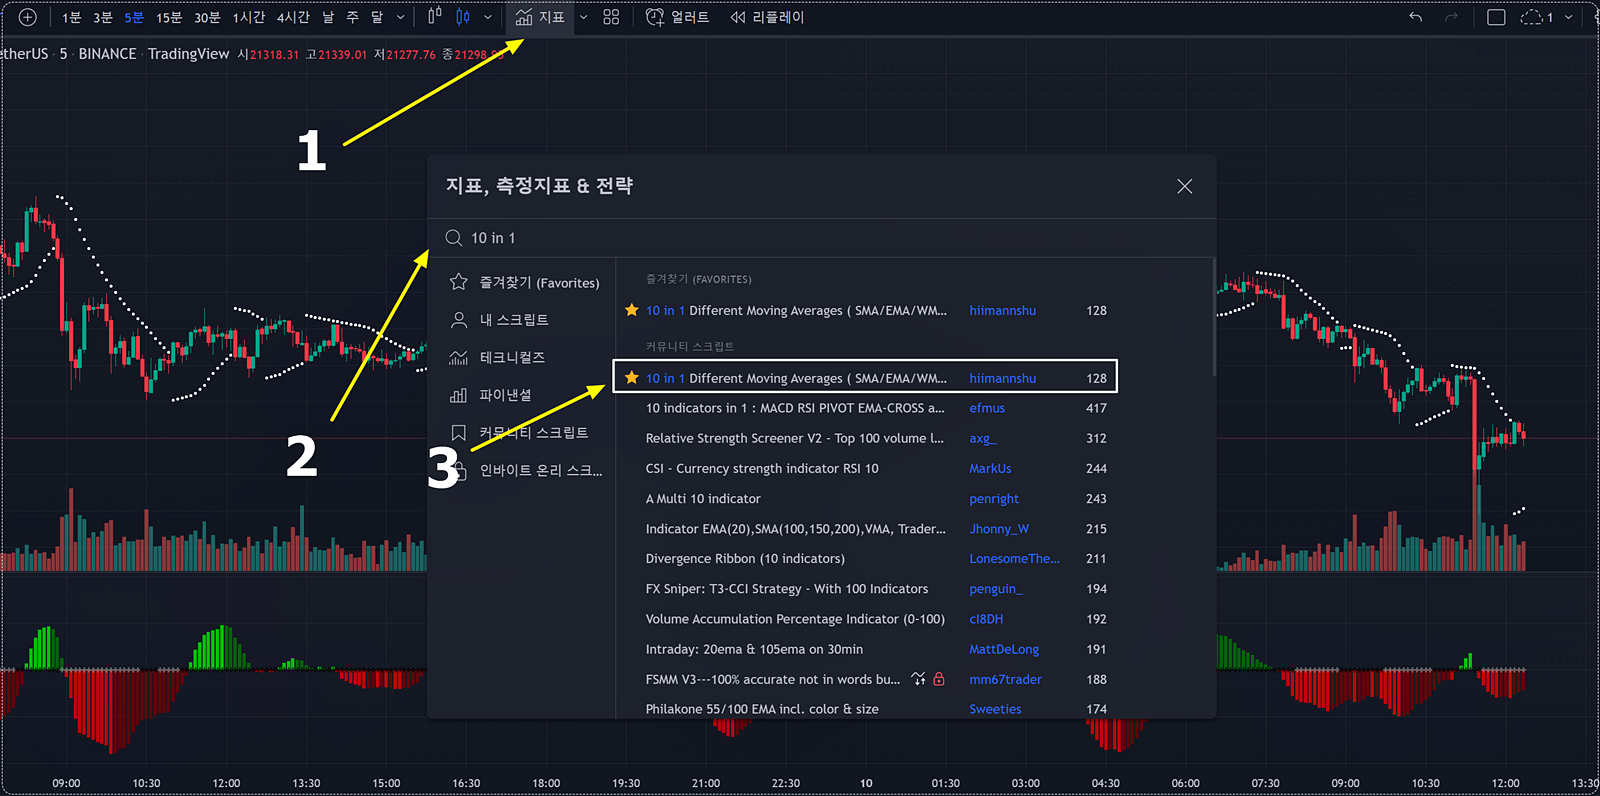
Task: Click the indicator results list scrollbar
Action: pyautogui.click(x=1214, y=318)
